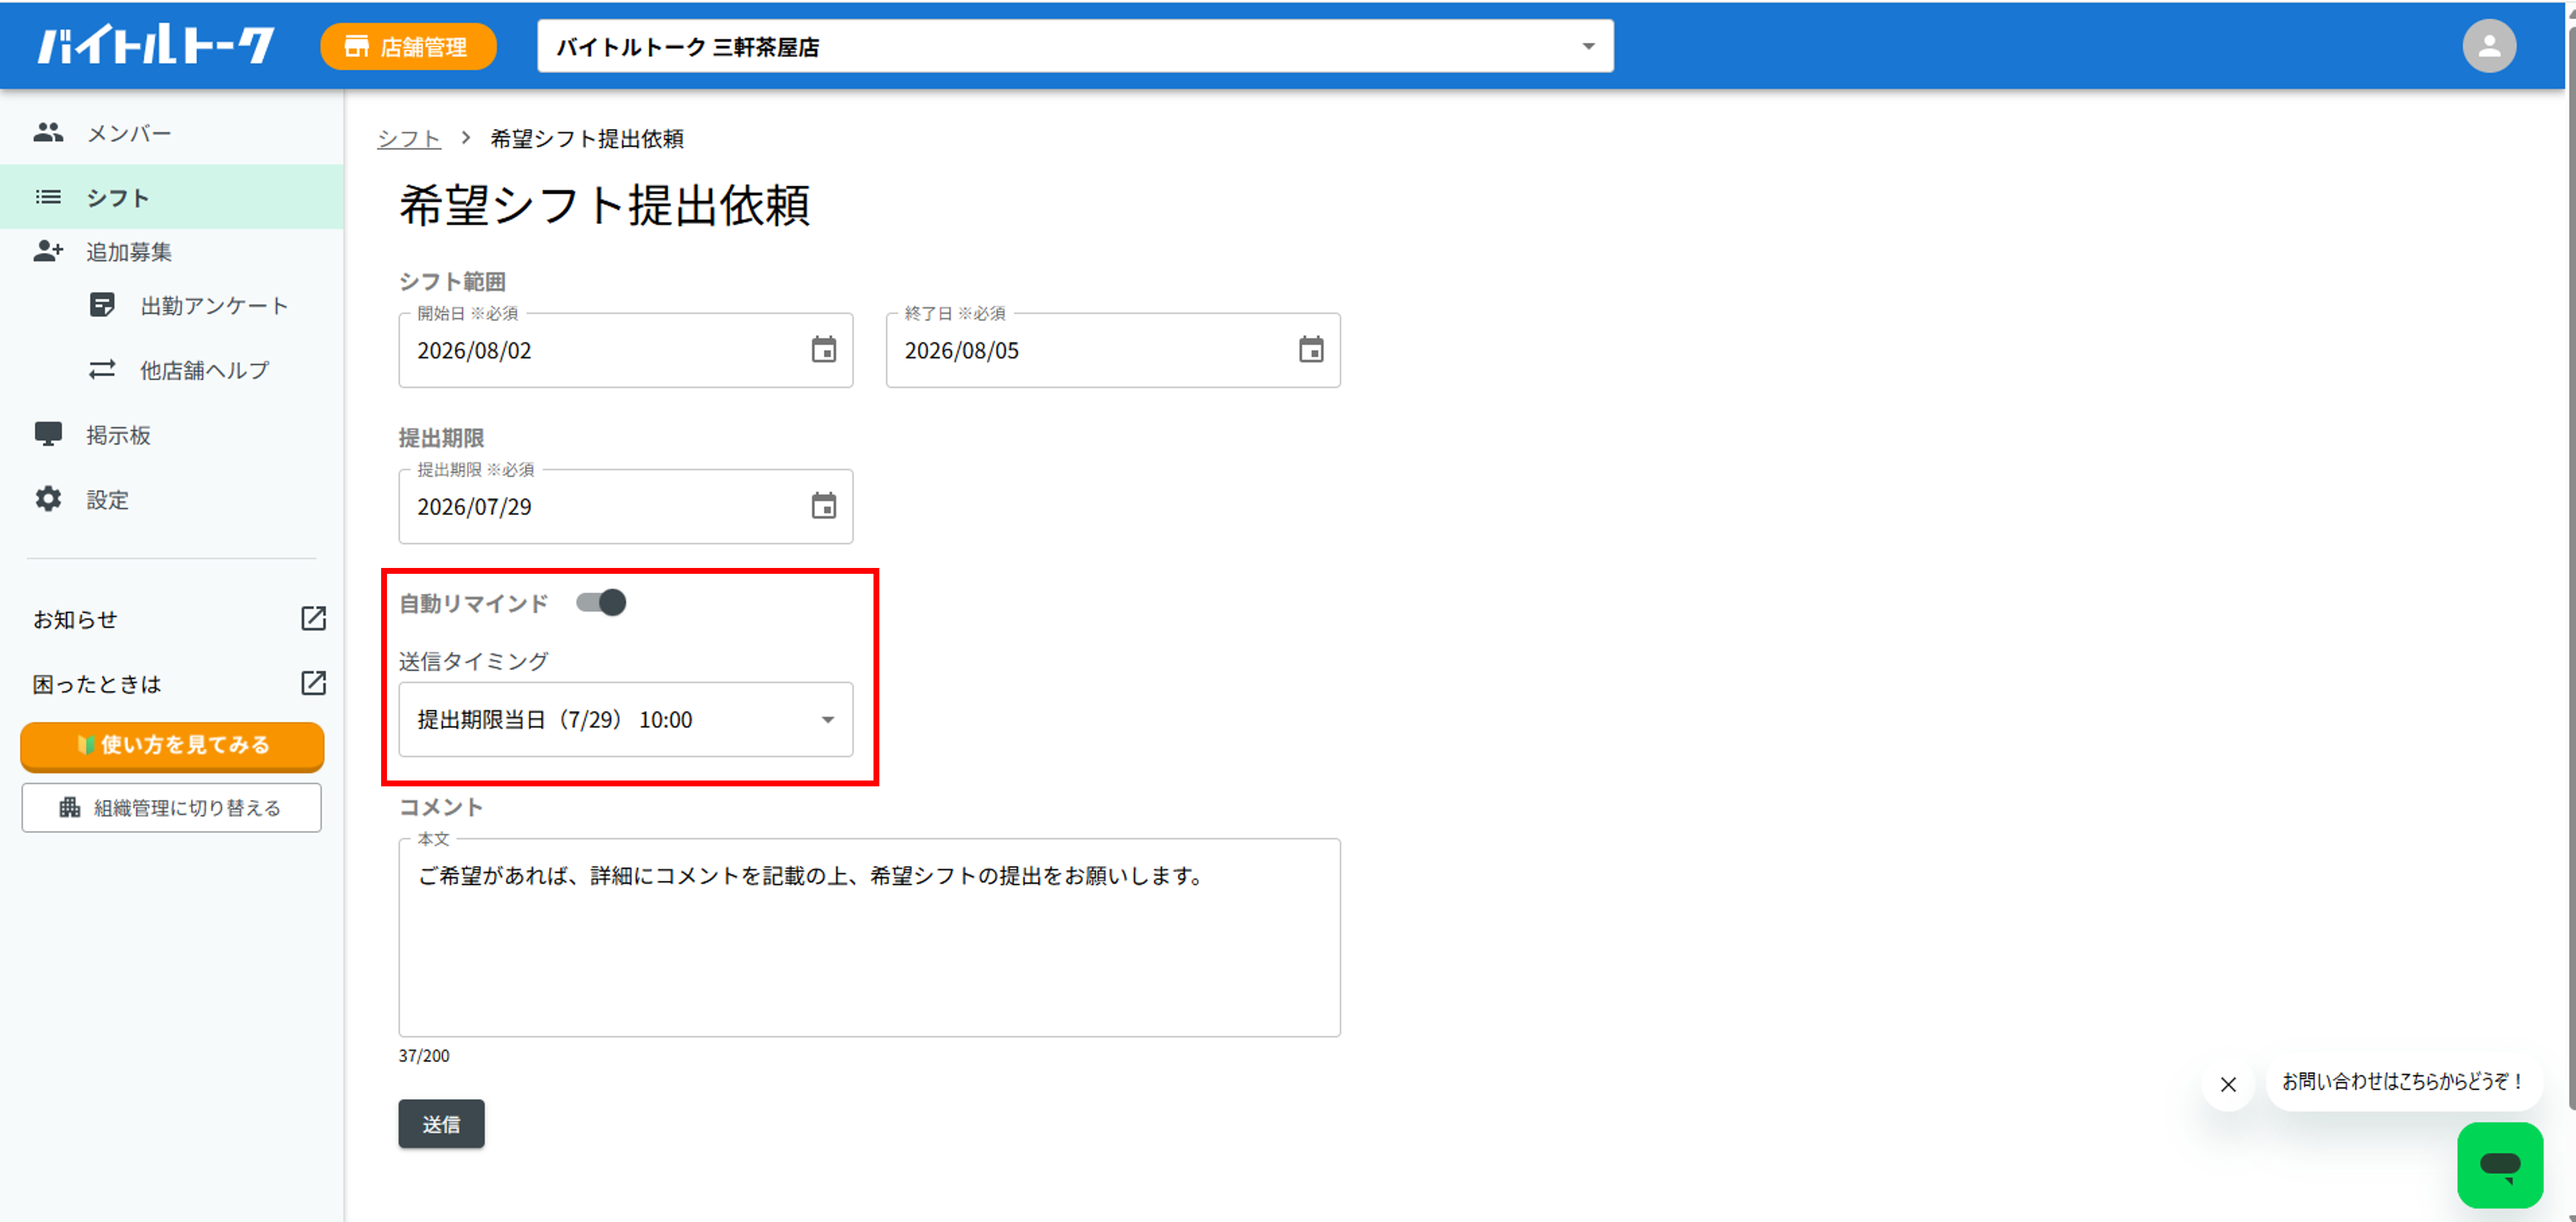Open the 他店舗ヘルプ menu item
The width and height of the screenshot is (2576, 1222).
(x=172, y=370)
